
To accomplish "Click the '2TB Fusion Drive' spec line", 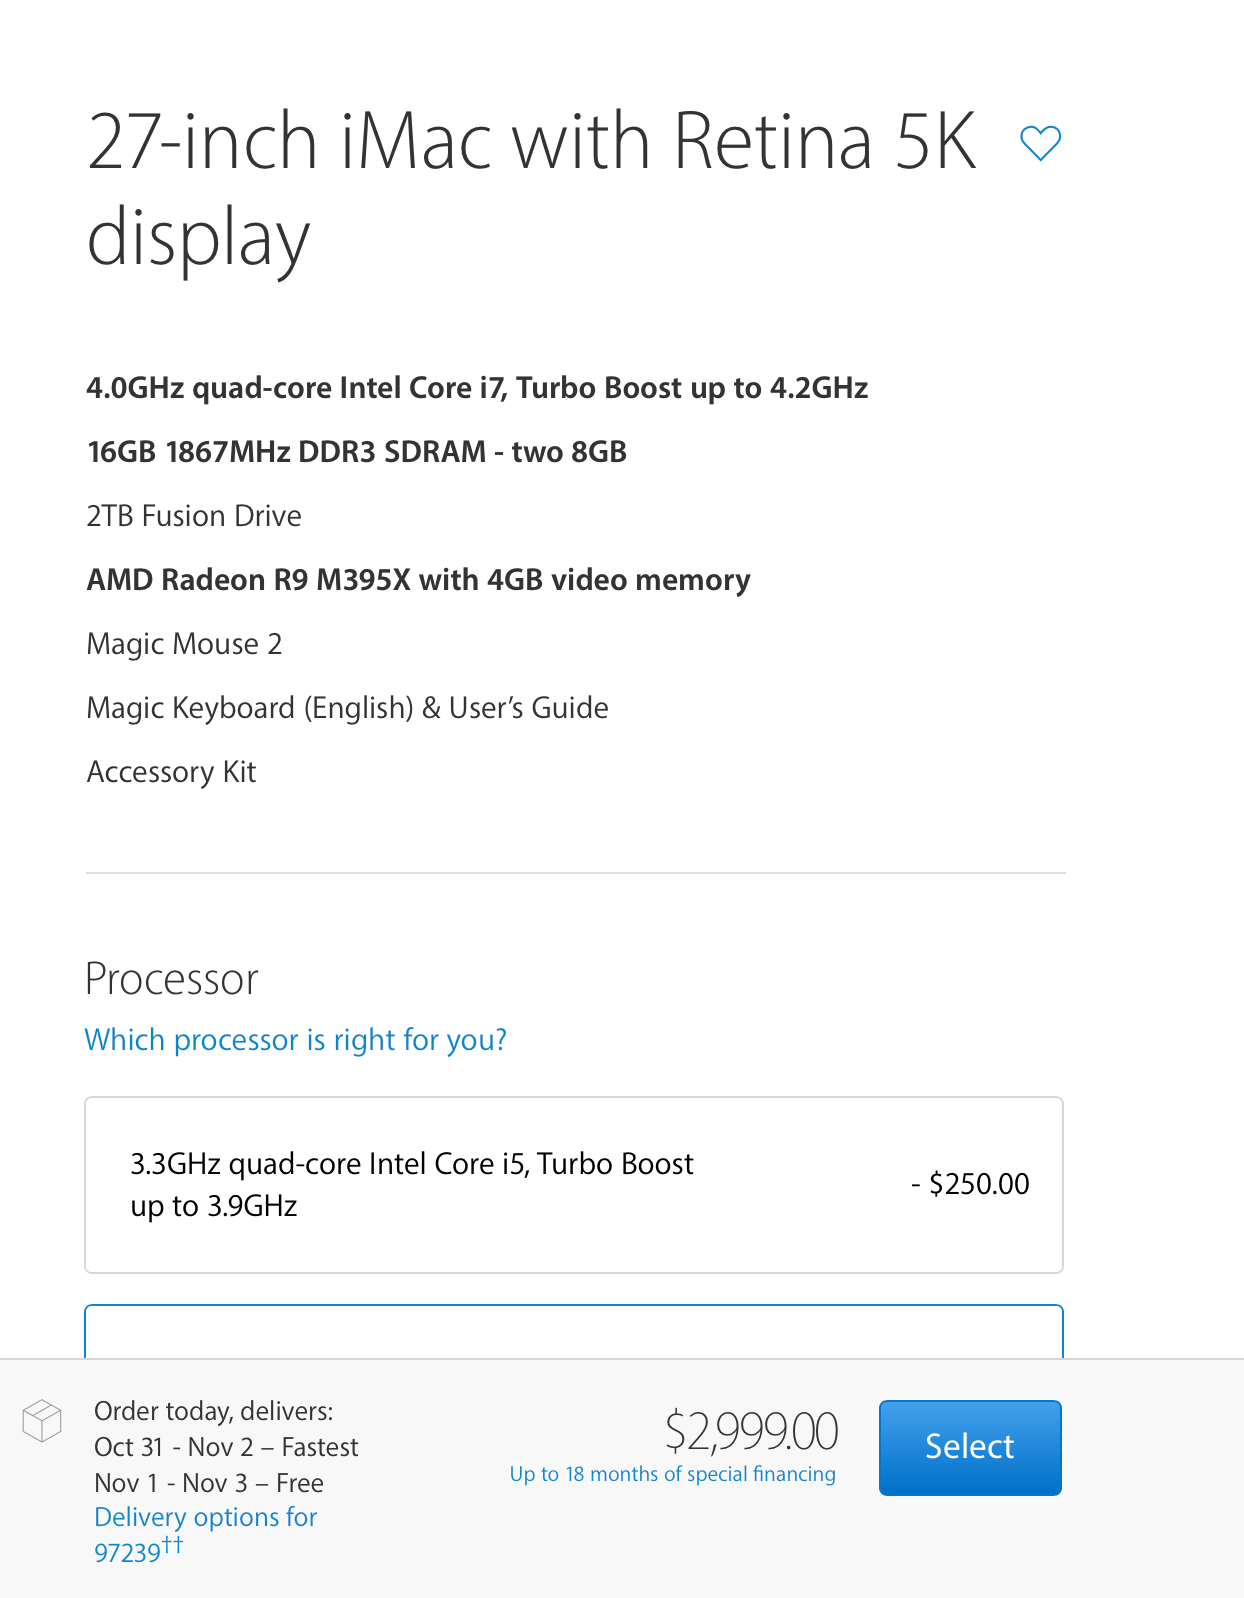I will tap(194, 516).
